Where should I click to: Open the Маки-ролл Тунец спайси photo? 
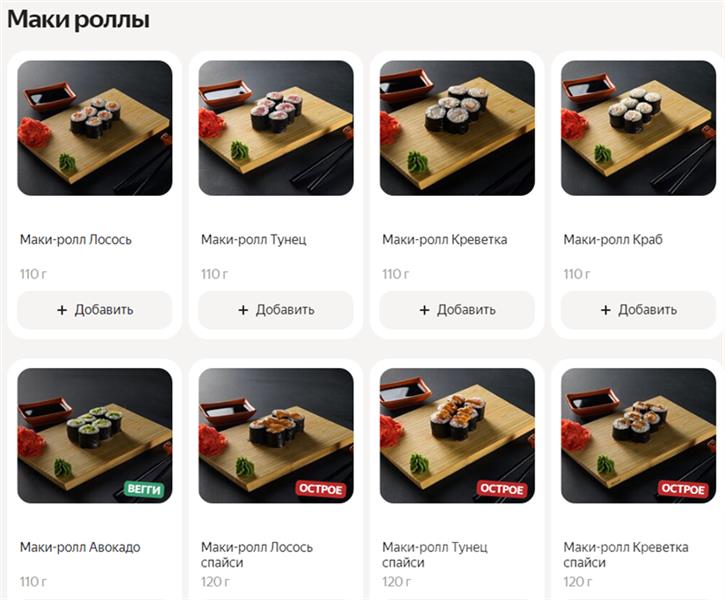(457, 435)
